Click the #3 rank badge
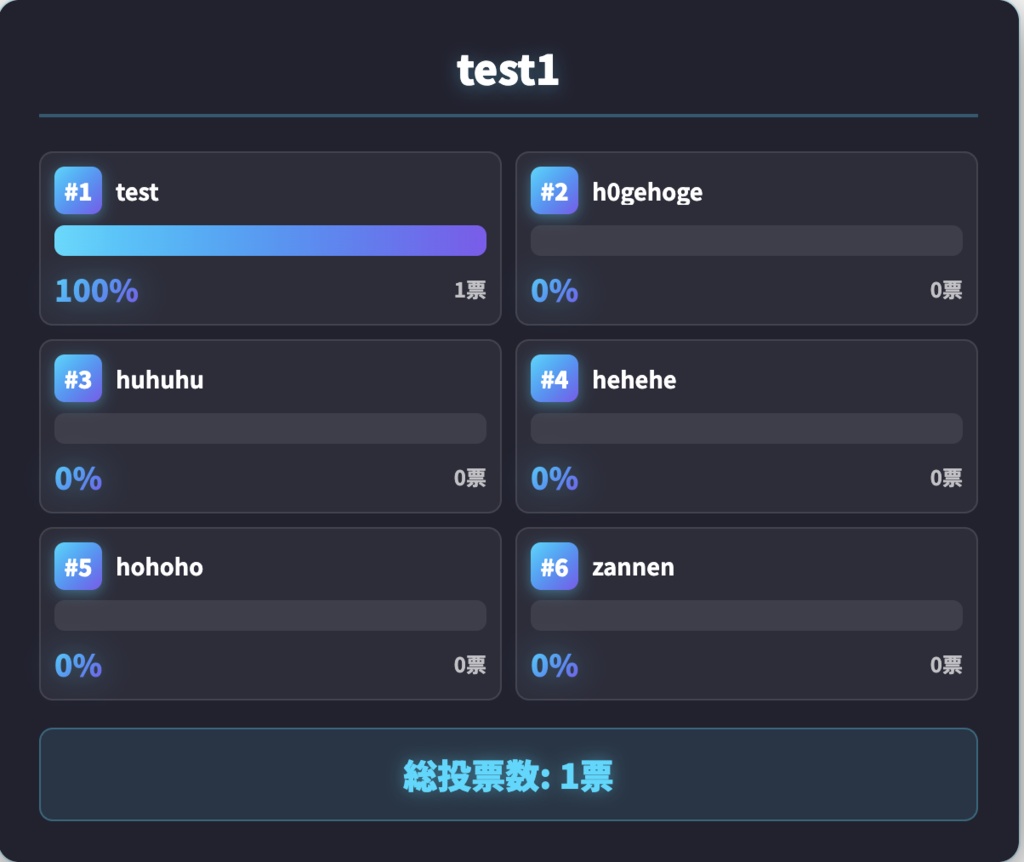The width and height of the screenshot is (1024, 862). point(78,379)
